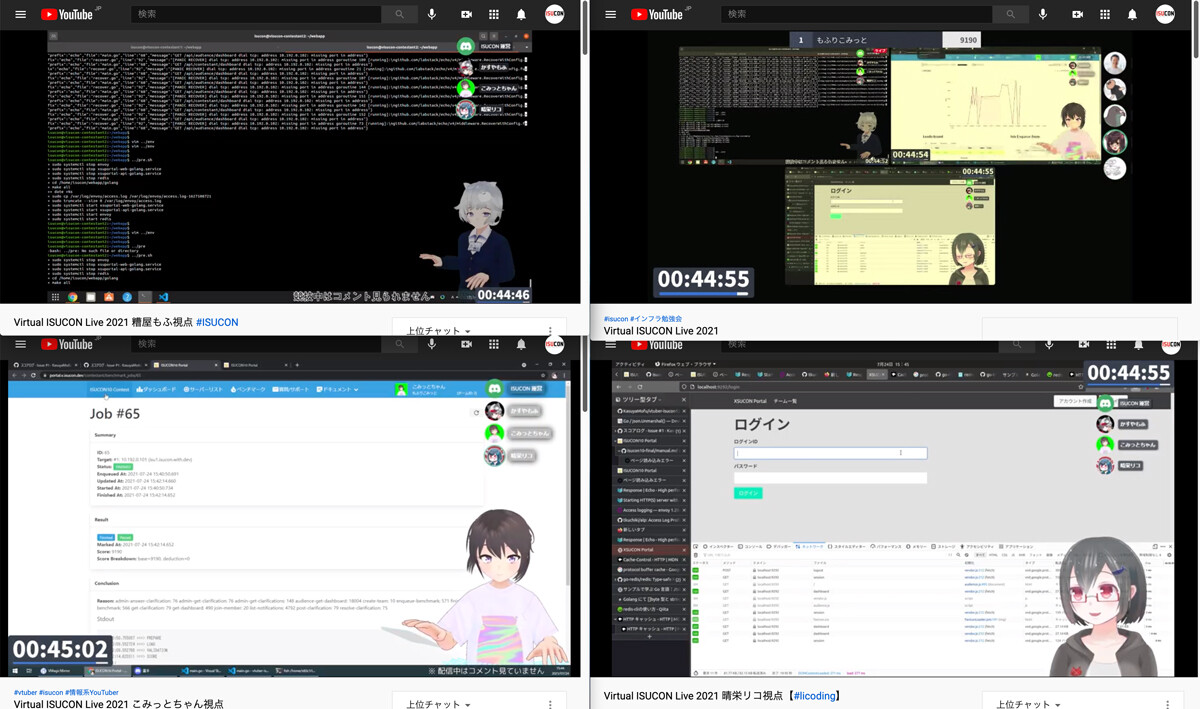Focus search field in 糖屋もふ視点 window
This screenshot has width=1200, height=709.
coord(257,14)
